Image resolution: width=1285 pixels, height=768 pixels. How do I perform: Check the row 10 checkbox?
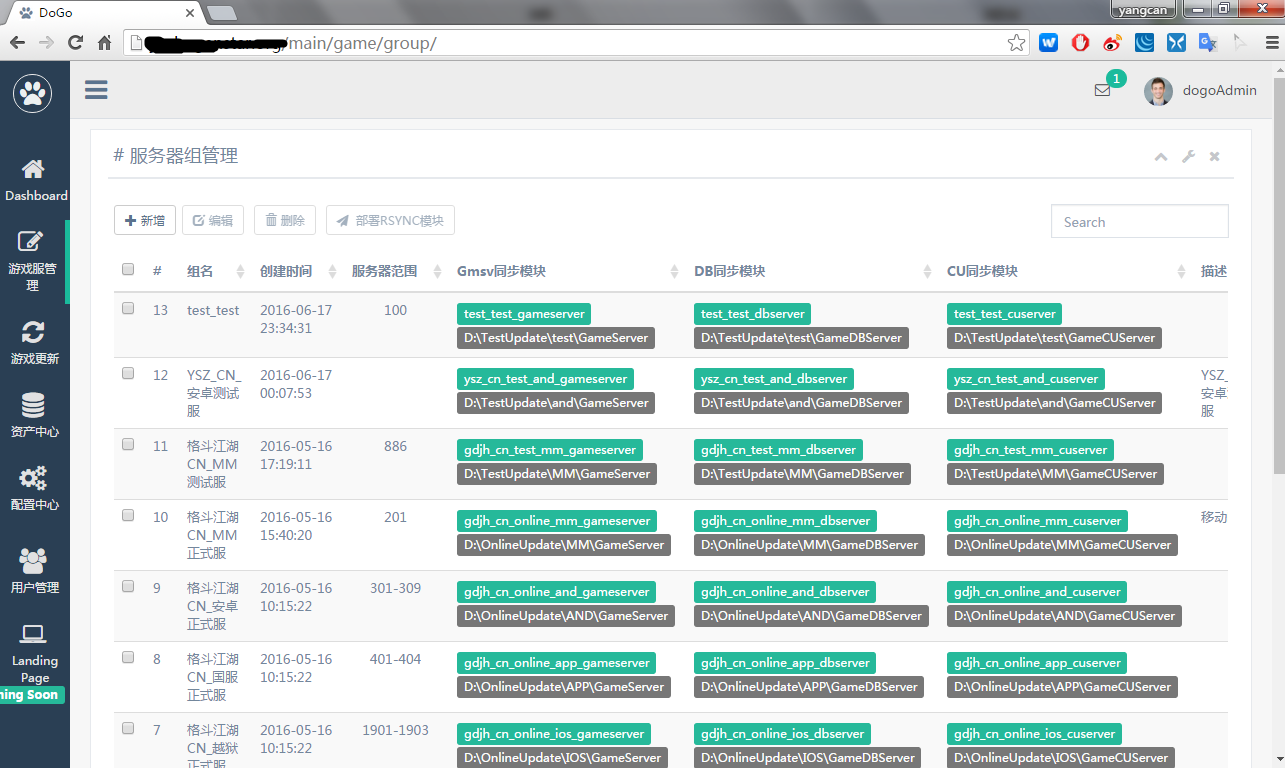pos(128,515)
